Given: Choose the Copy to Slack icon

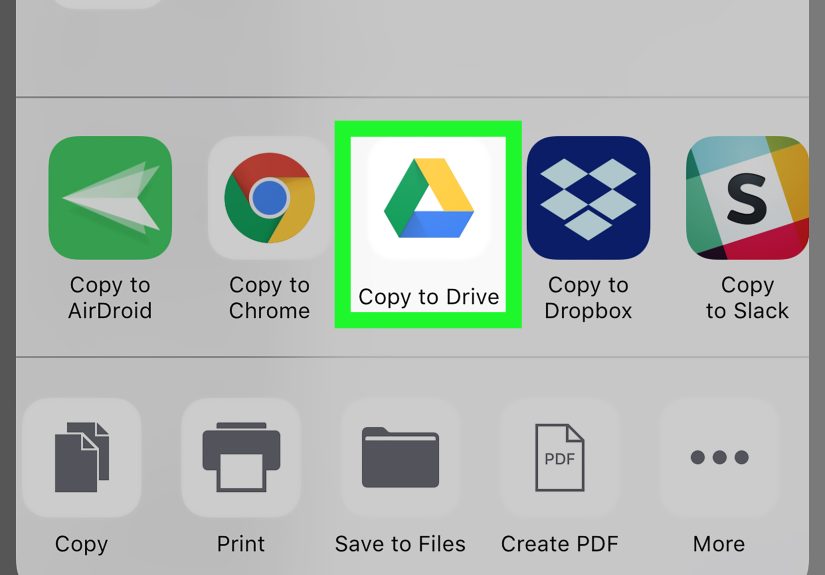Looking at the screenshot, I should [748, 198].
